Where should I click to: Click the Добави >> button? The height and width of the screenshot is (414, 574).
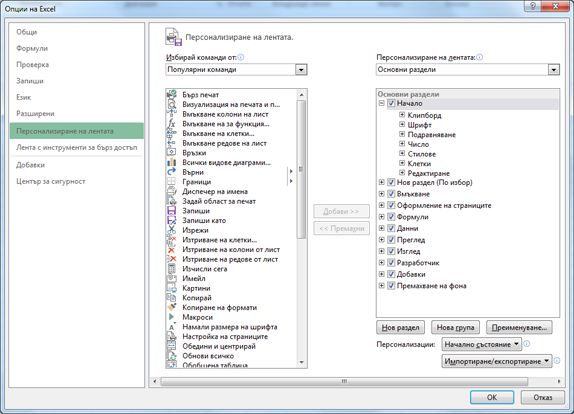coord(341,211)
